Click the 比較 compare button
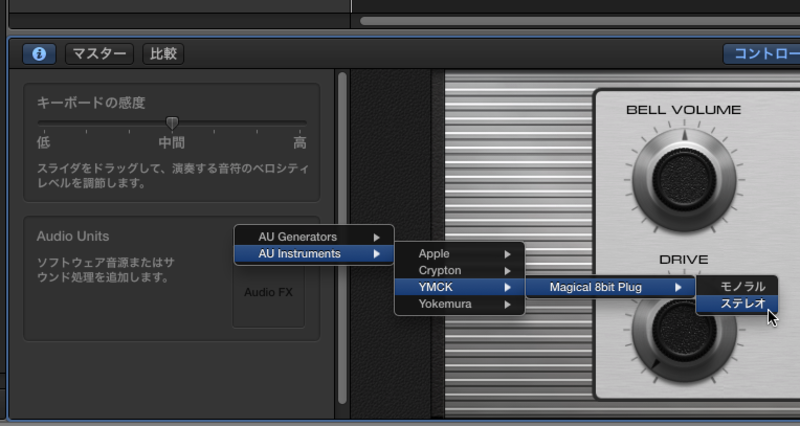 (163, 54)
